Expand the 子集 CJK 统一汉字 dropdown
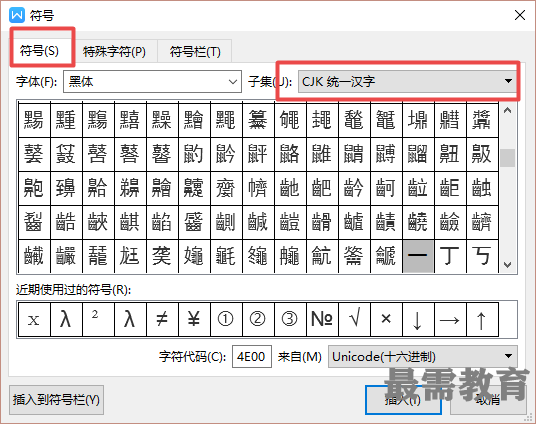 [x=407, y=81]
